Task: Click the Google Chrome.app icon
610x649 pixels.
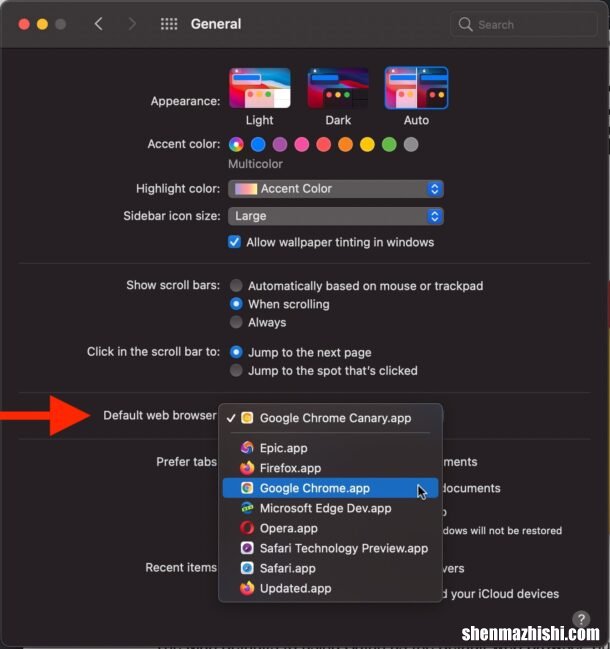Action: click(247, 488)
